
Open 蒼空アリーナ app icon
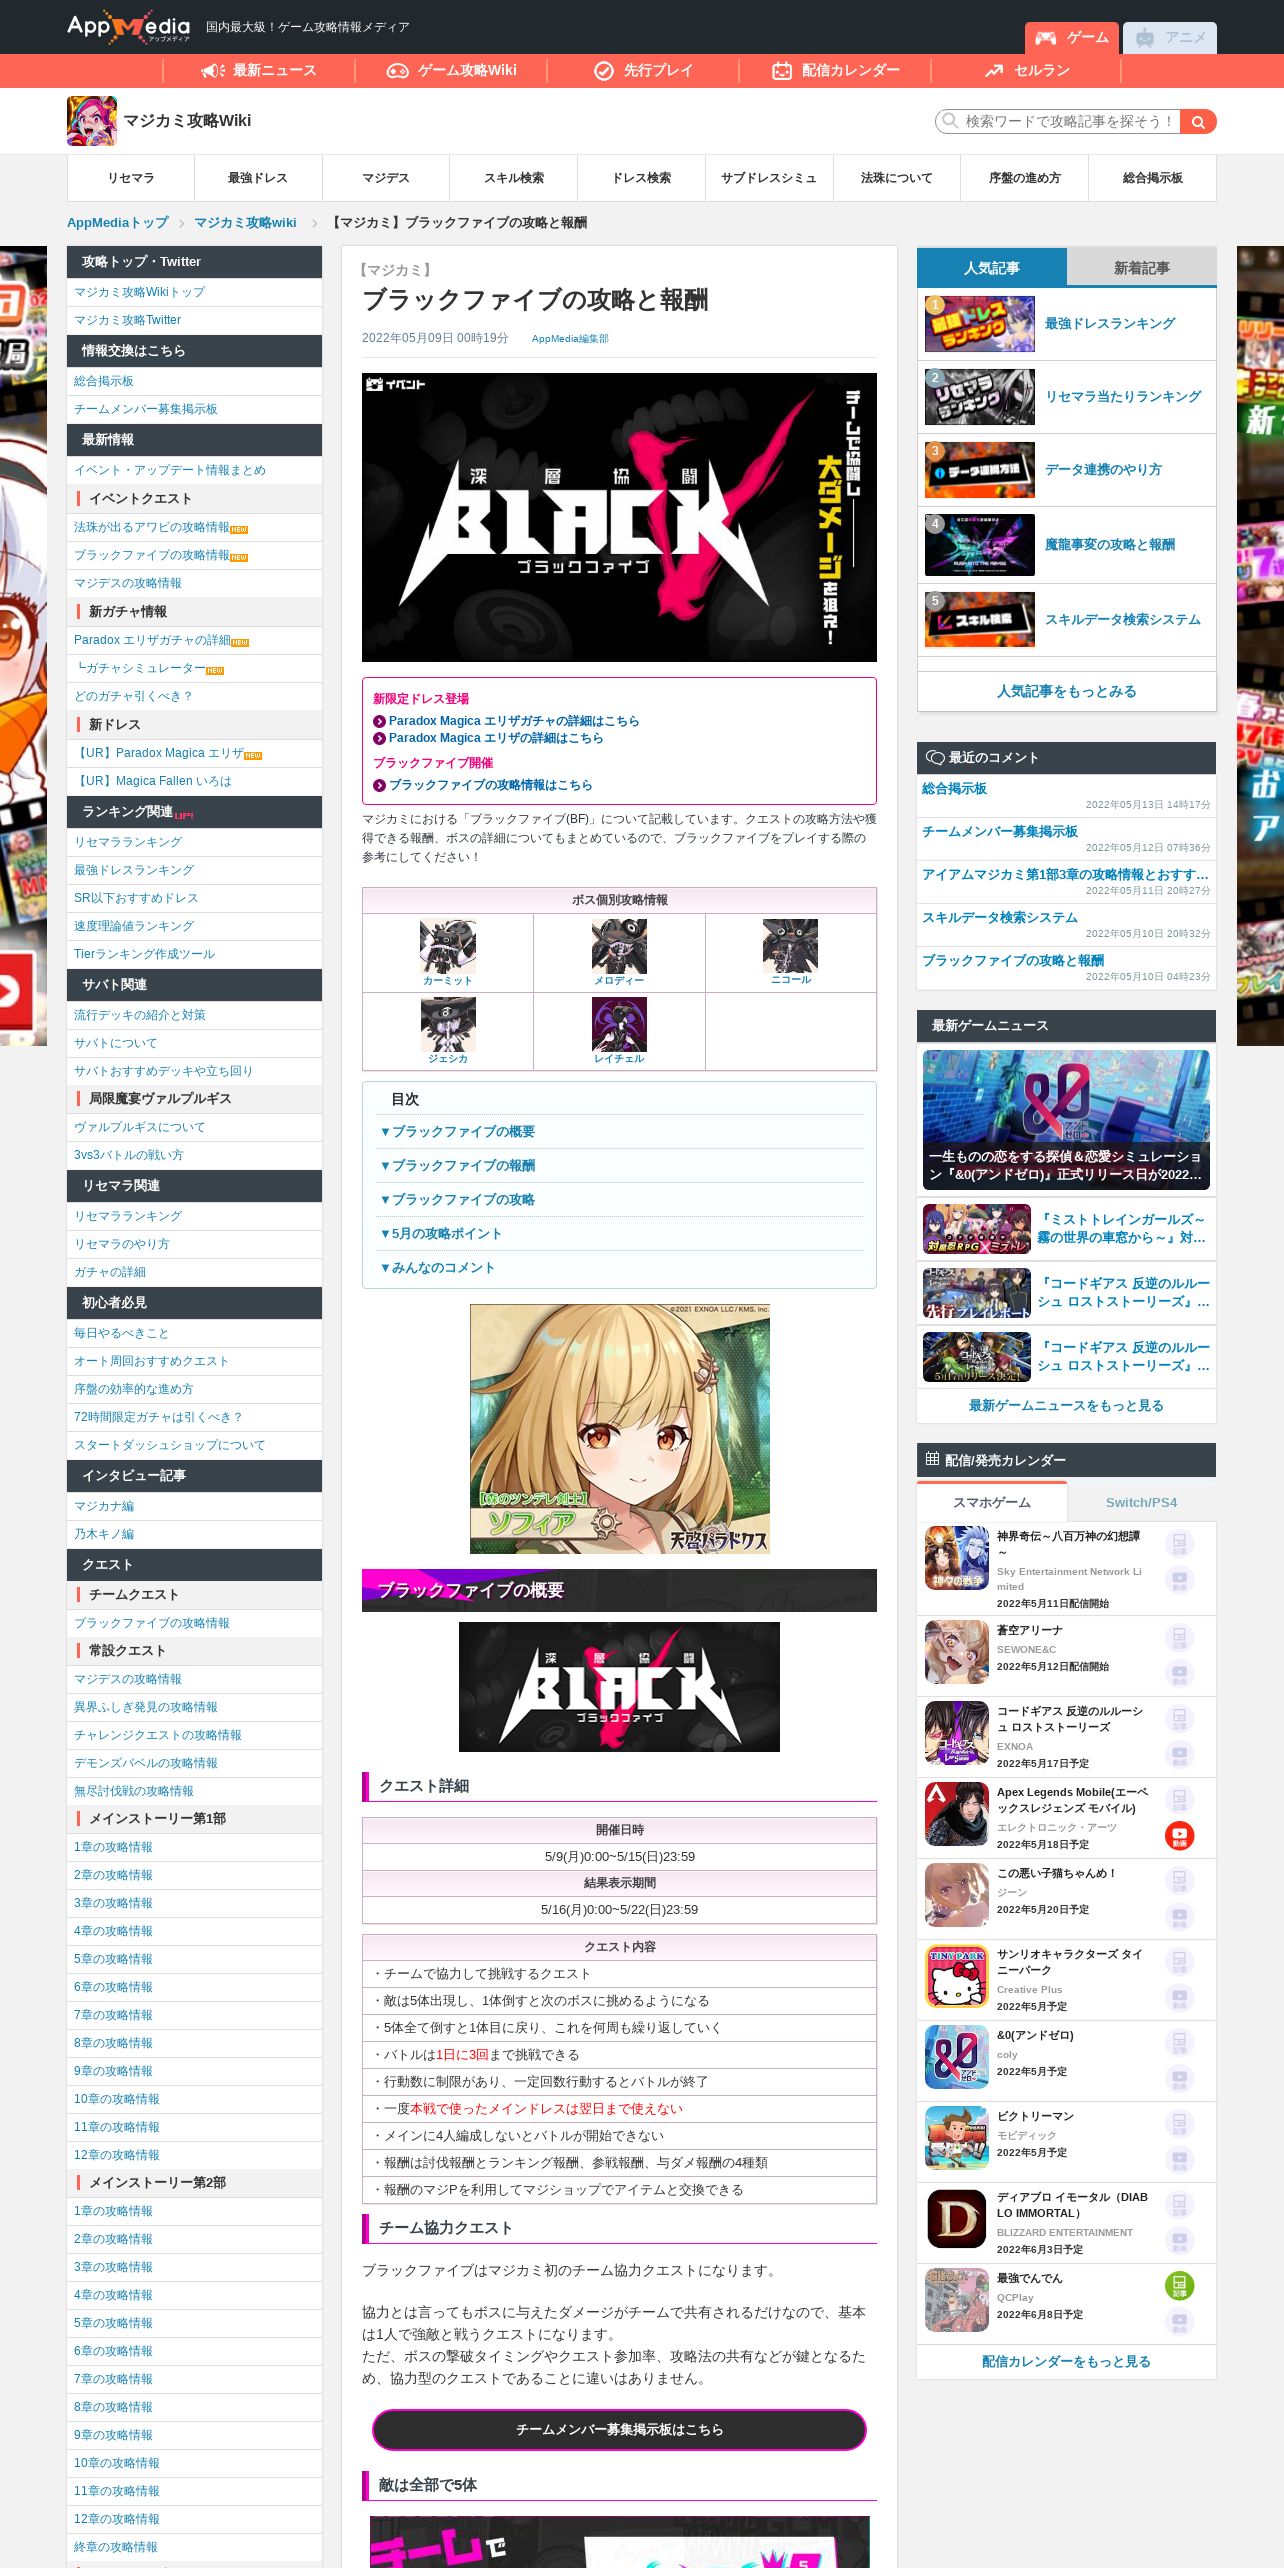(957, 1652)
